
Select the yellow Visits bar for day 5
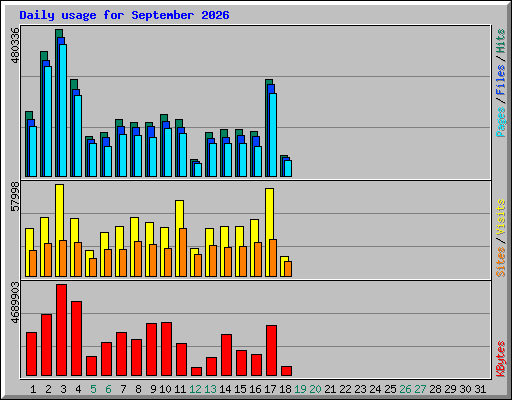90,263
